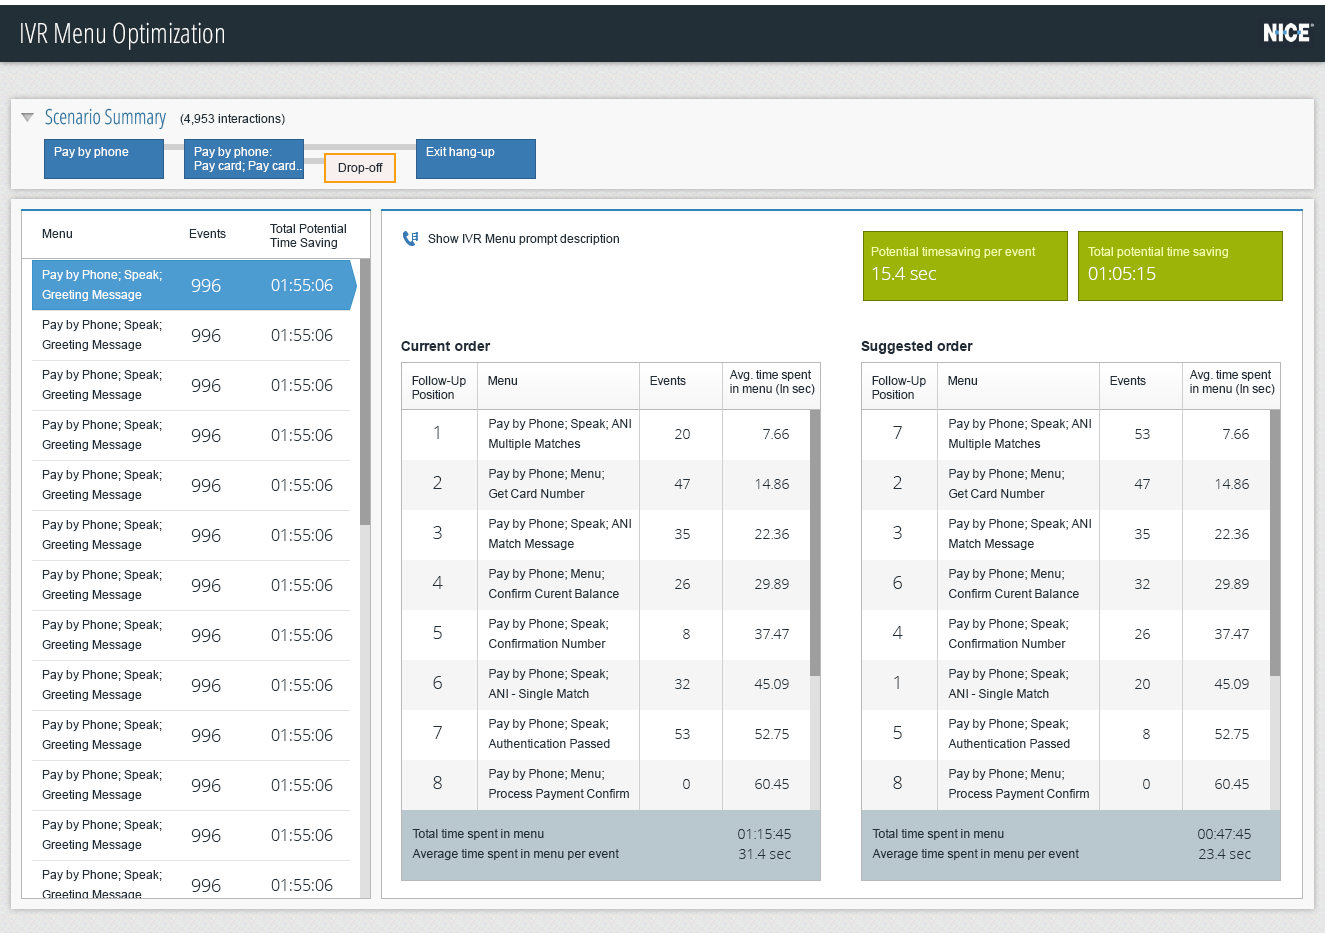Click Follow-Up Position header in Current order
Screen dimensions: 1325x938
pyautogui.click(x=439, y=388)
